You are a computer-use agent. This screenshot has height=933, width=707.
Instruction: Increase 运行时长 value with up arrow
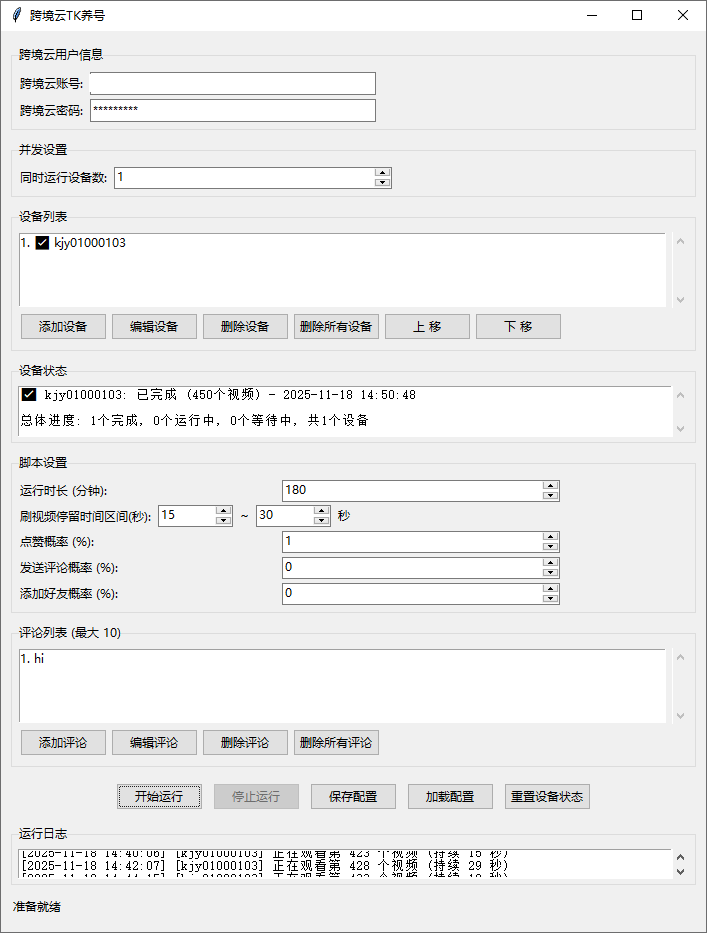[550, 486]
